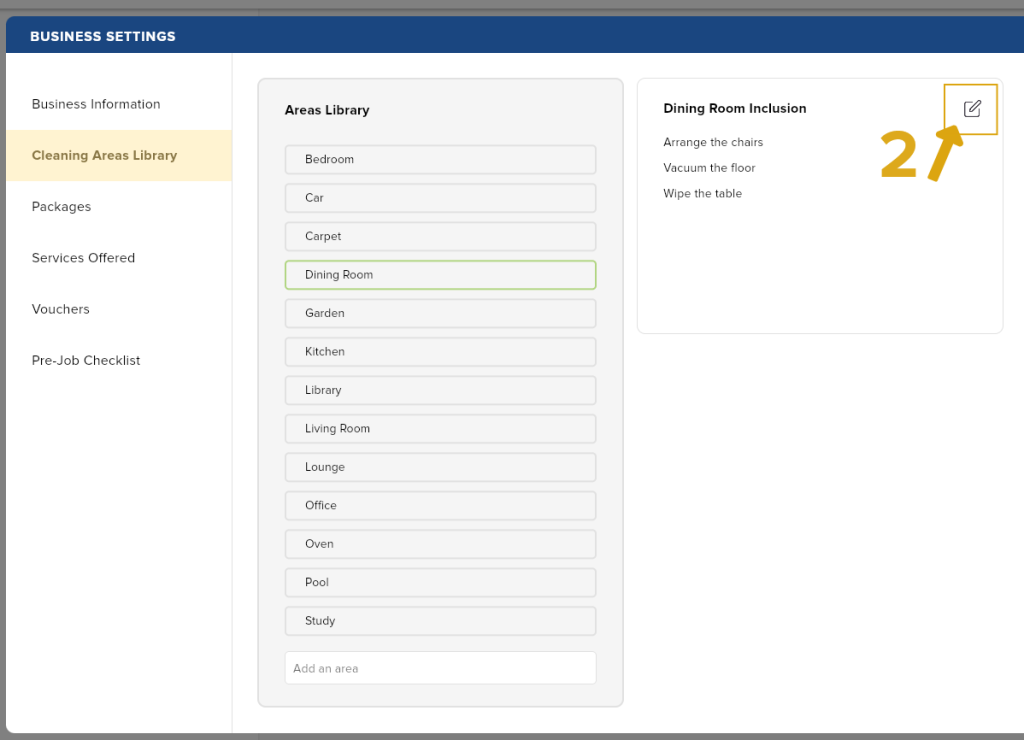Click the Add an area input field

tap(440, 668)
